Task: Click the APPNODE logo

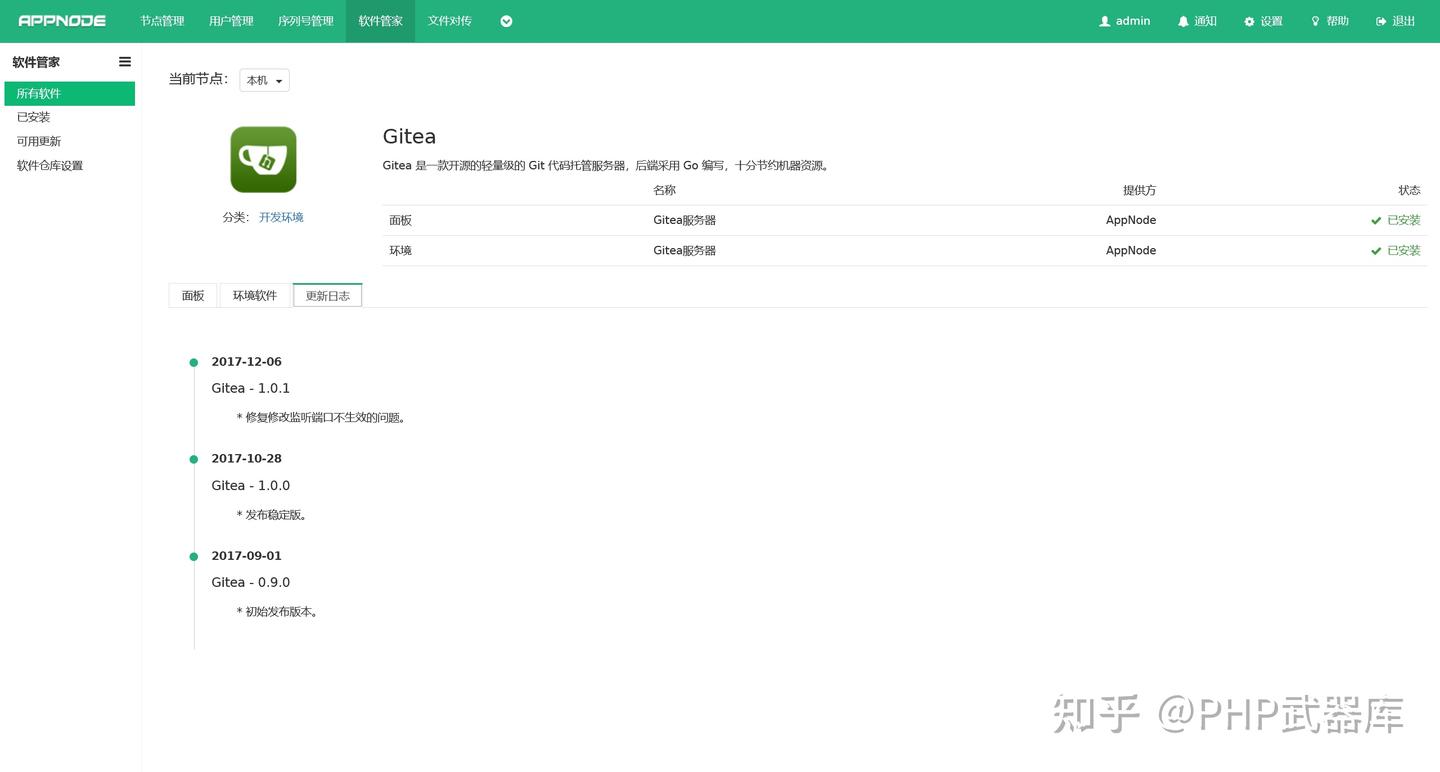Action: pos(62,20)
